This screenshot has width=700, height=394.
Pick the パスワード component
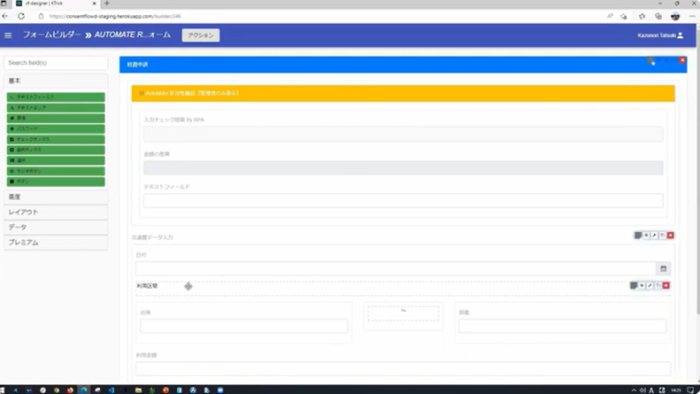[x=56, y=129]
